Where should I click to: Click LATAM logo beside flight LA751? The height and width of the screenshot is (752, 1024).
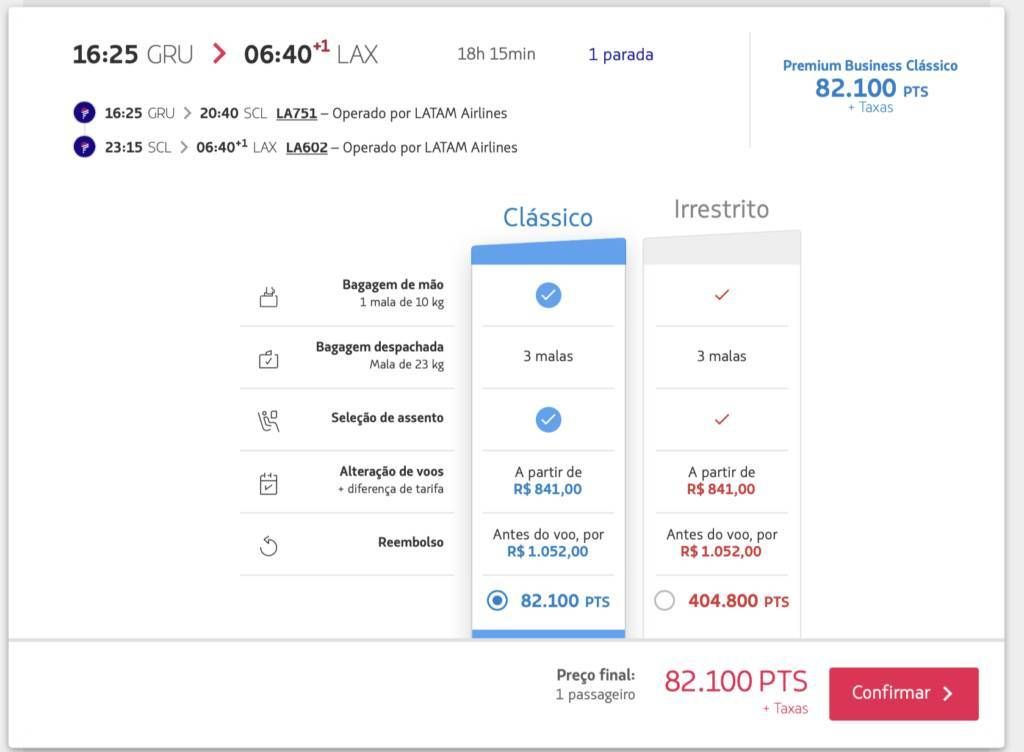pyautogui.click(x=84, y=113)
